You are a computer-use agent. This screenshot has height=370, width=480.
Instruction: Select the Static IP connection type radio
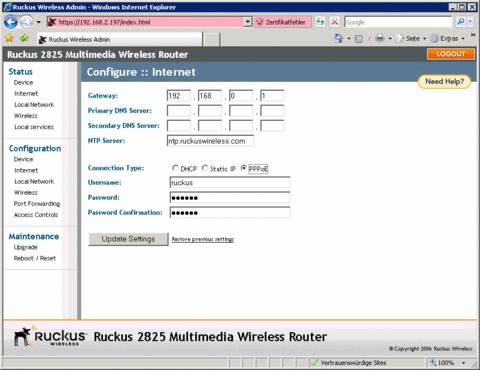(x=205, y=168)
